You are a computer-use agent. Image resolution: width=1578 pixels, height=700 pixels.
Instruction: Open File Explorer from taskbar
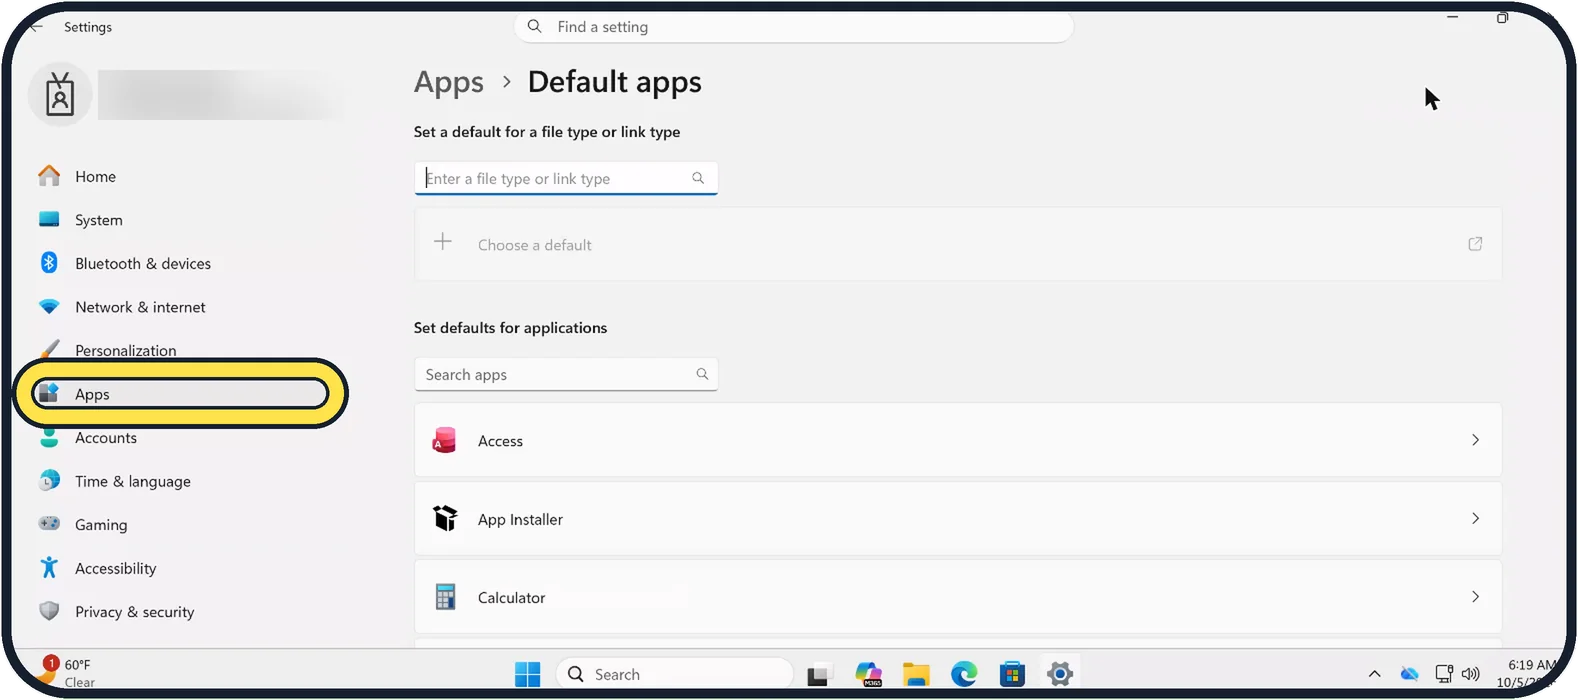[916, 675]
